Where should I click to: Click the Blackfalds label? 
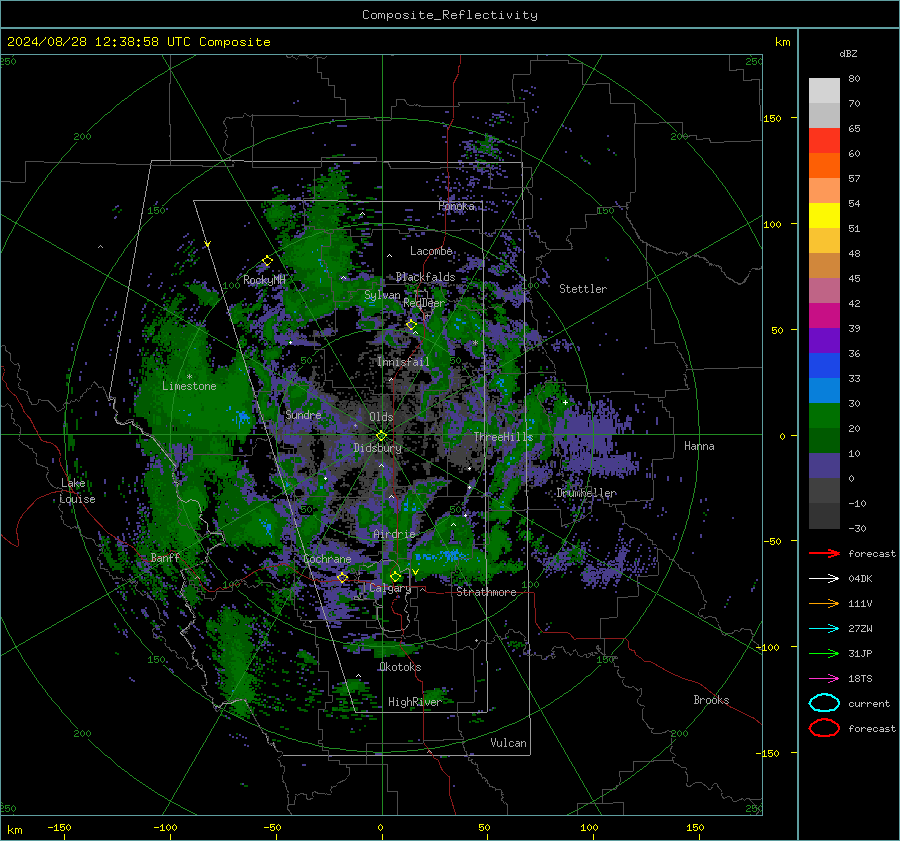click(x=425, y=277)
